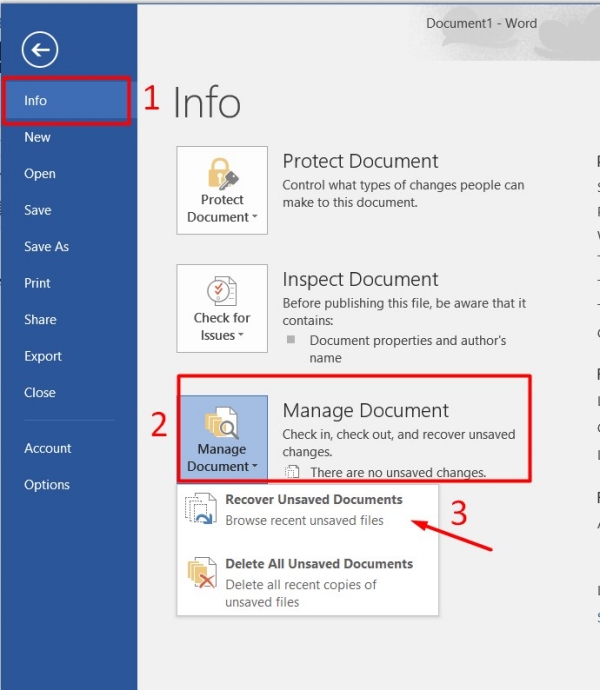Click the Delete All Unsaved Documents icon
600x690 pixels.
click(x=202, y=573)
